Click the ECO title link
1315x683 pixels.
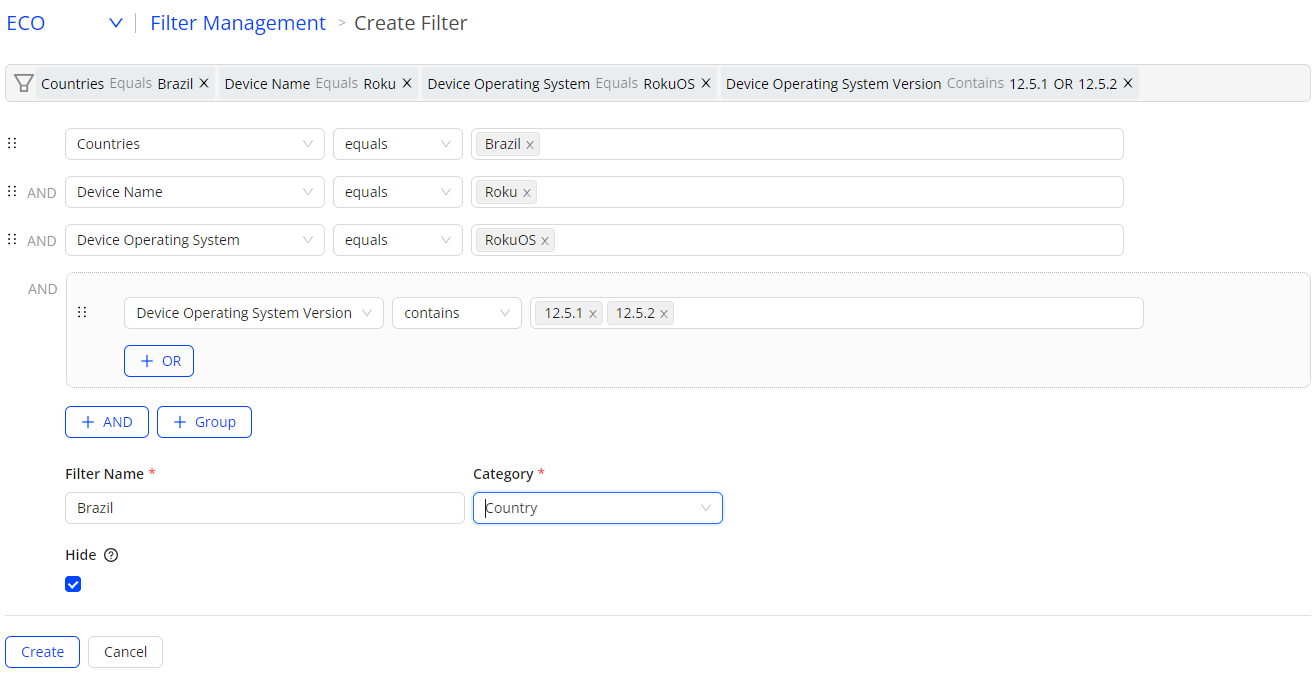pyautogui.click(x=26, y=23)
